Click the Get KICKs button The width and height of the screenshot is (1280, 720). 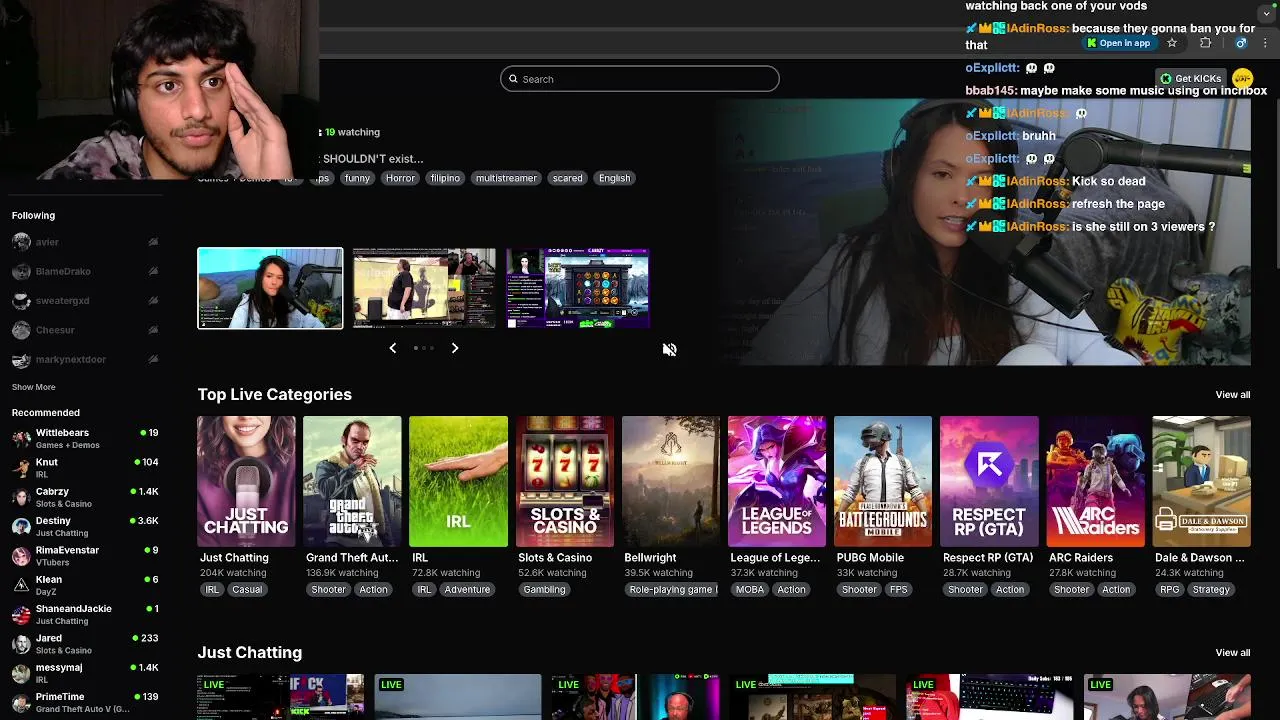[x=1191, y=78]
